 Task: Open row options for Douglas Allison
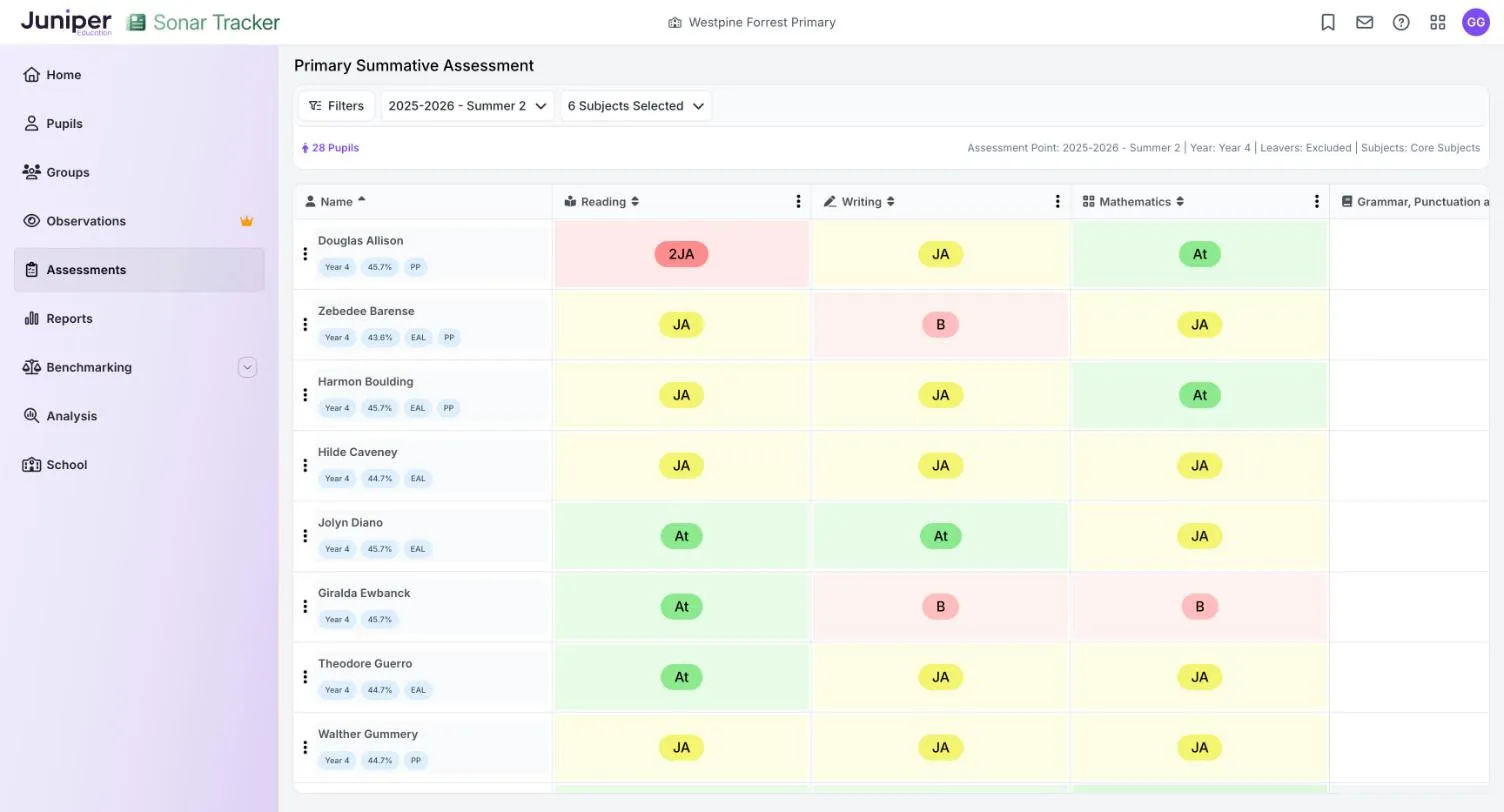click(305, 254)
